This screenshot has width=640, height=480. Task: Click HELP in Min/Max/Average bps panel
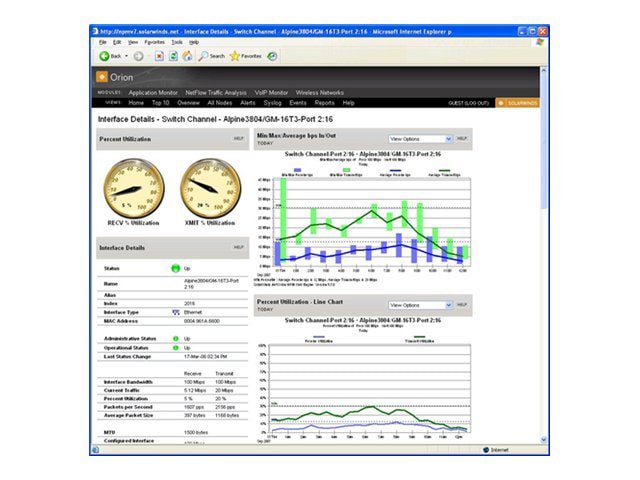462,138
